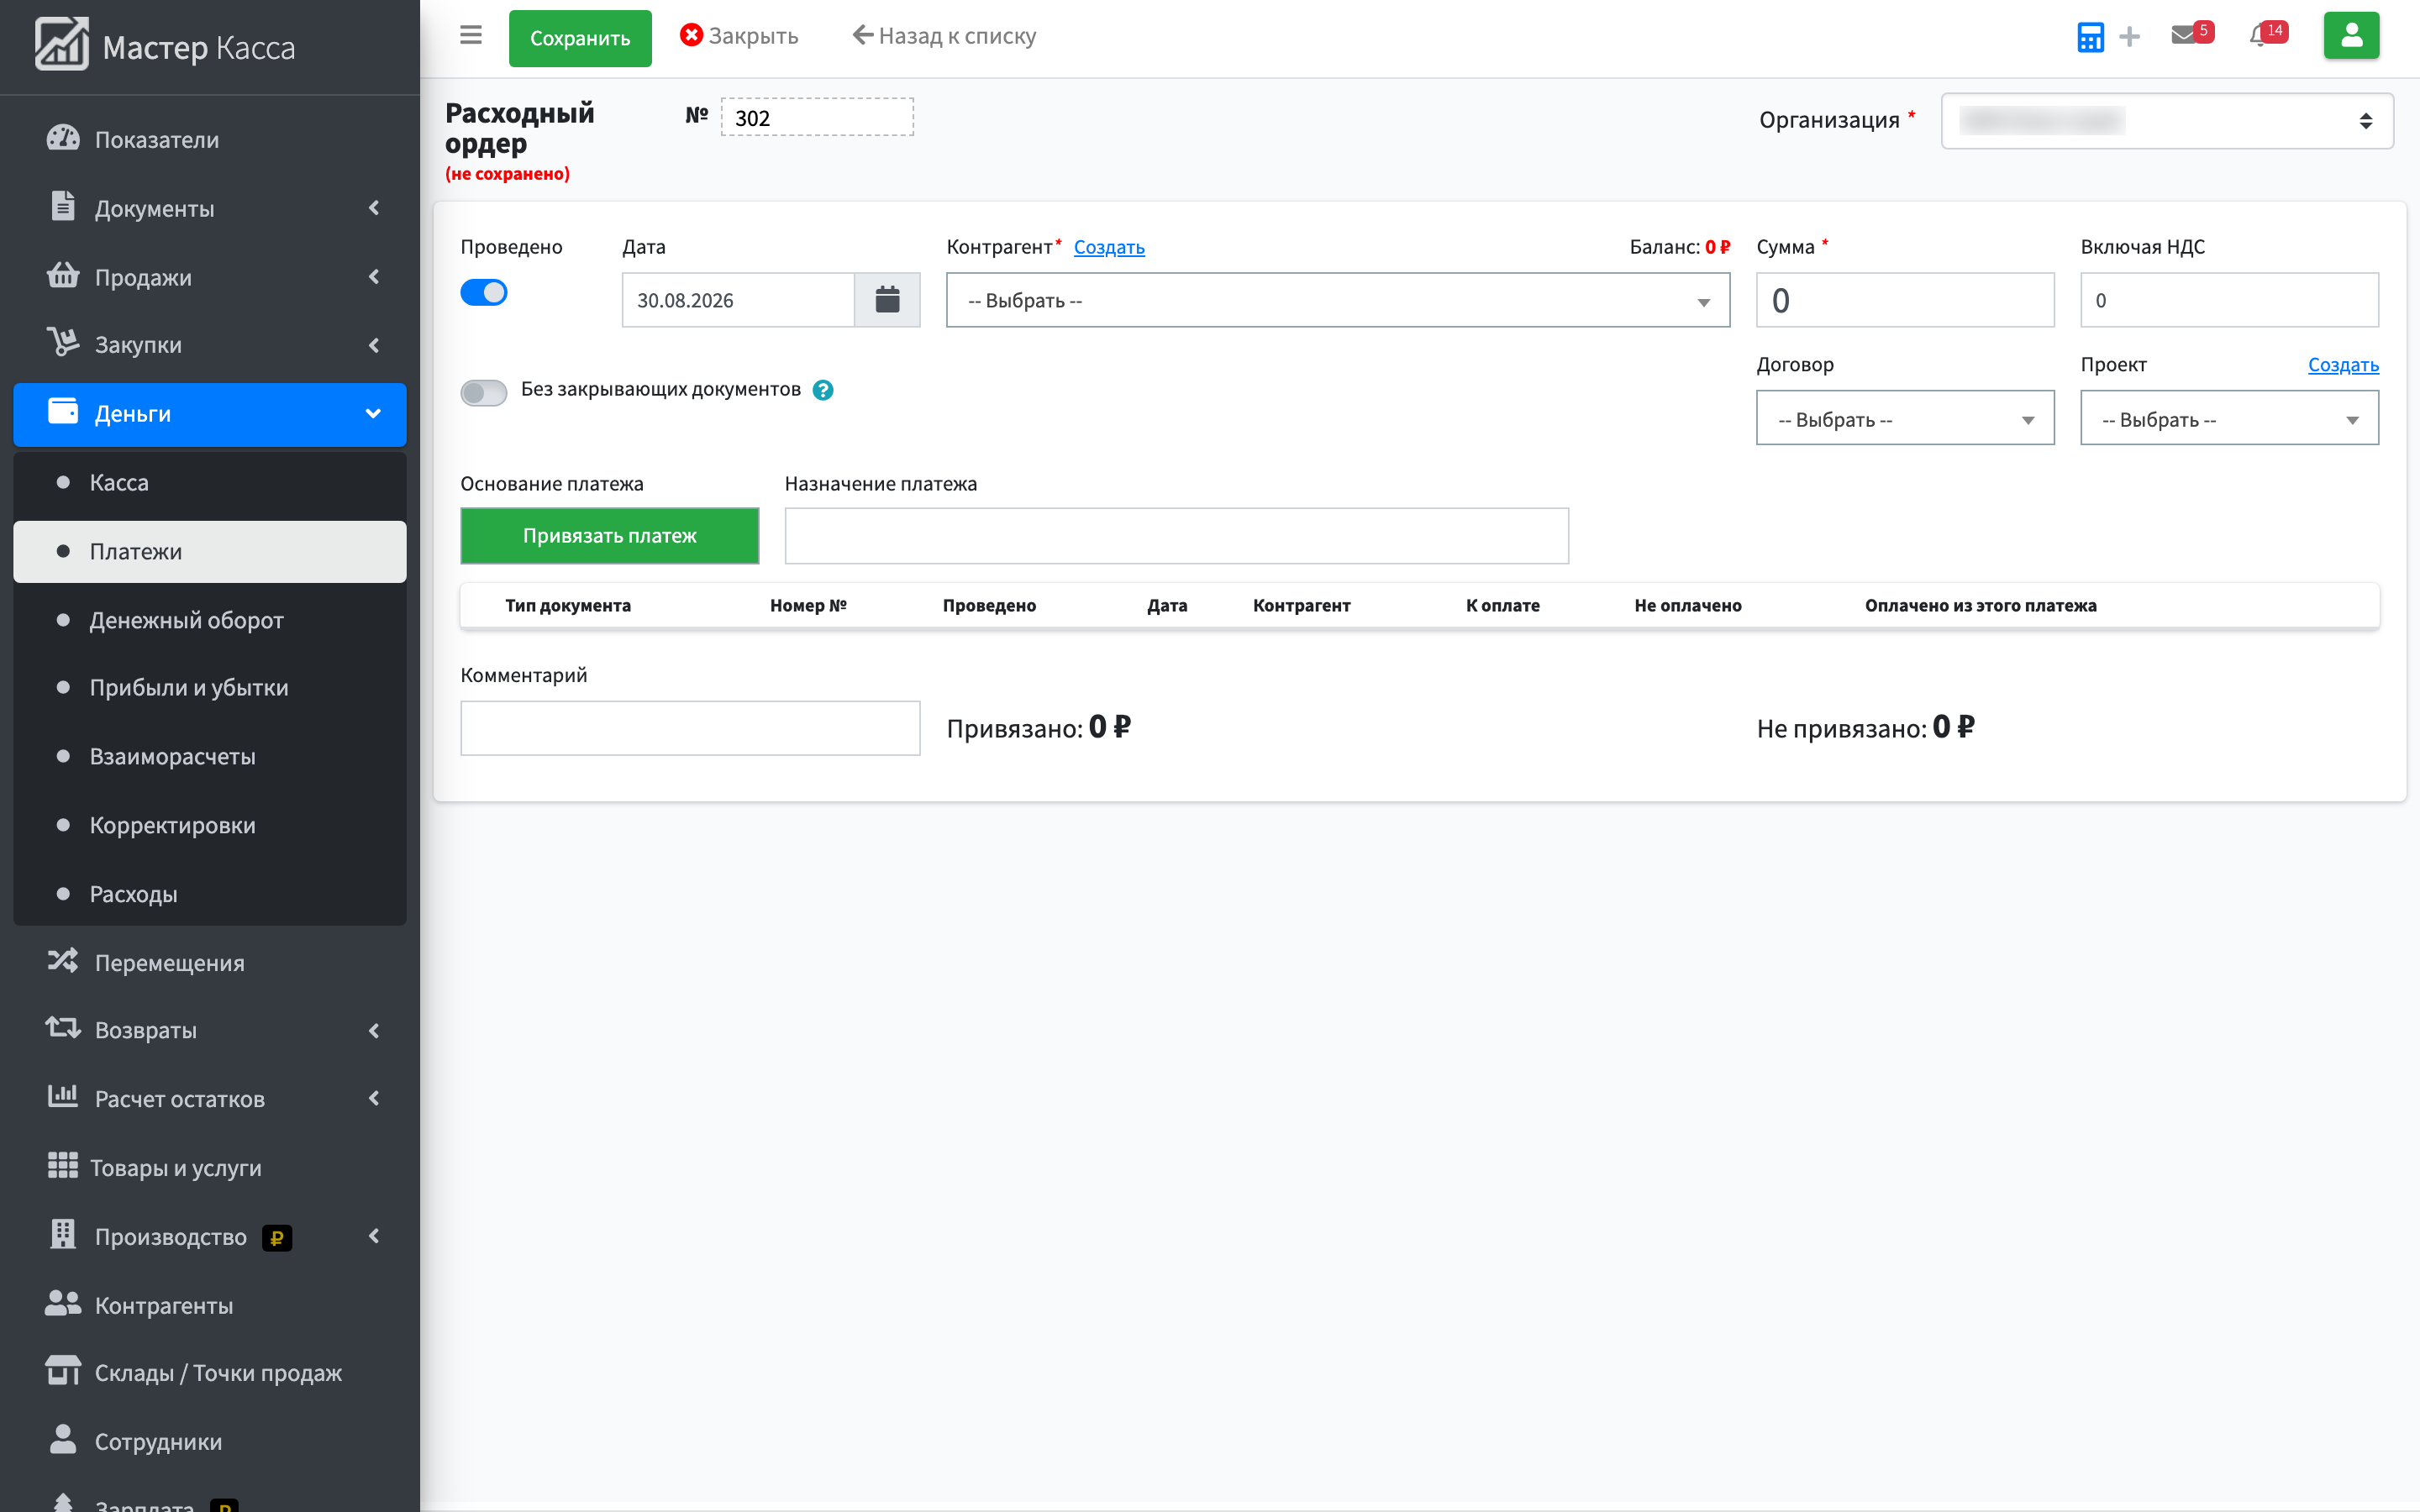Screen dimensions: 2420x1512
Task: Toggle the Проведено switch
Action: (484, 293)
